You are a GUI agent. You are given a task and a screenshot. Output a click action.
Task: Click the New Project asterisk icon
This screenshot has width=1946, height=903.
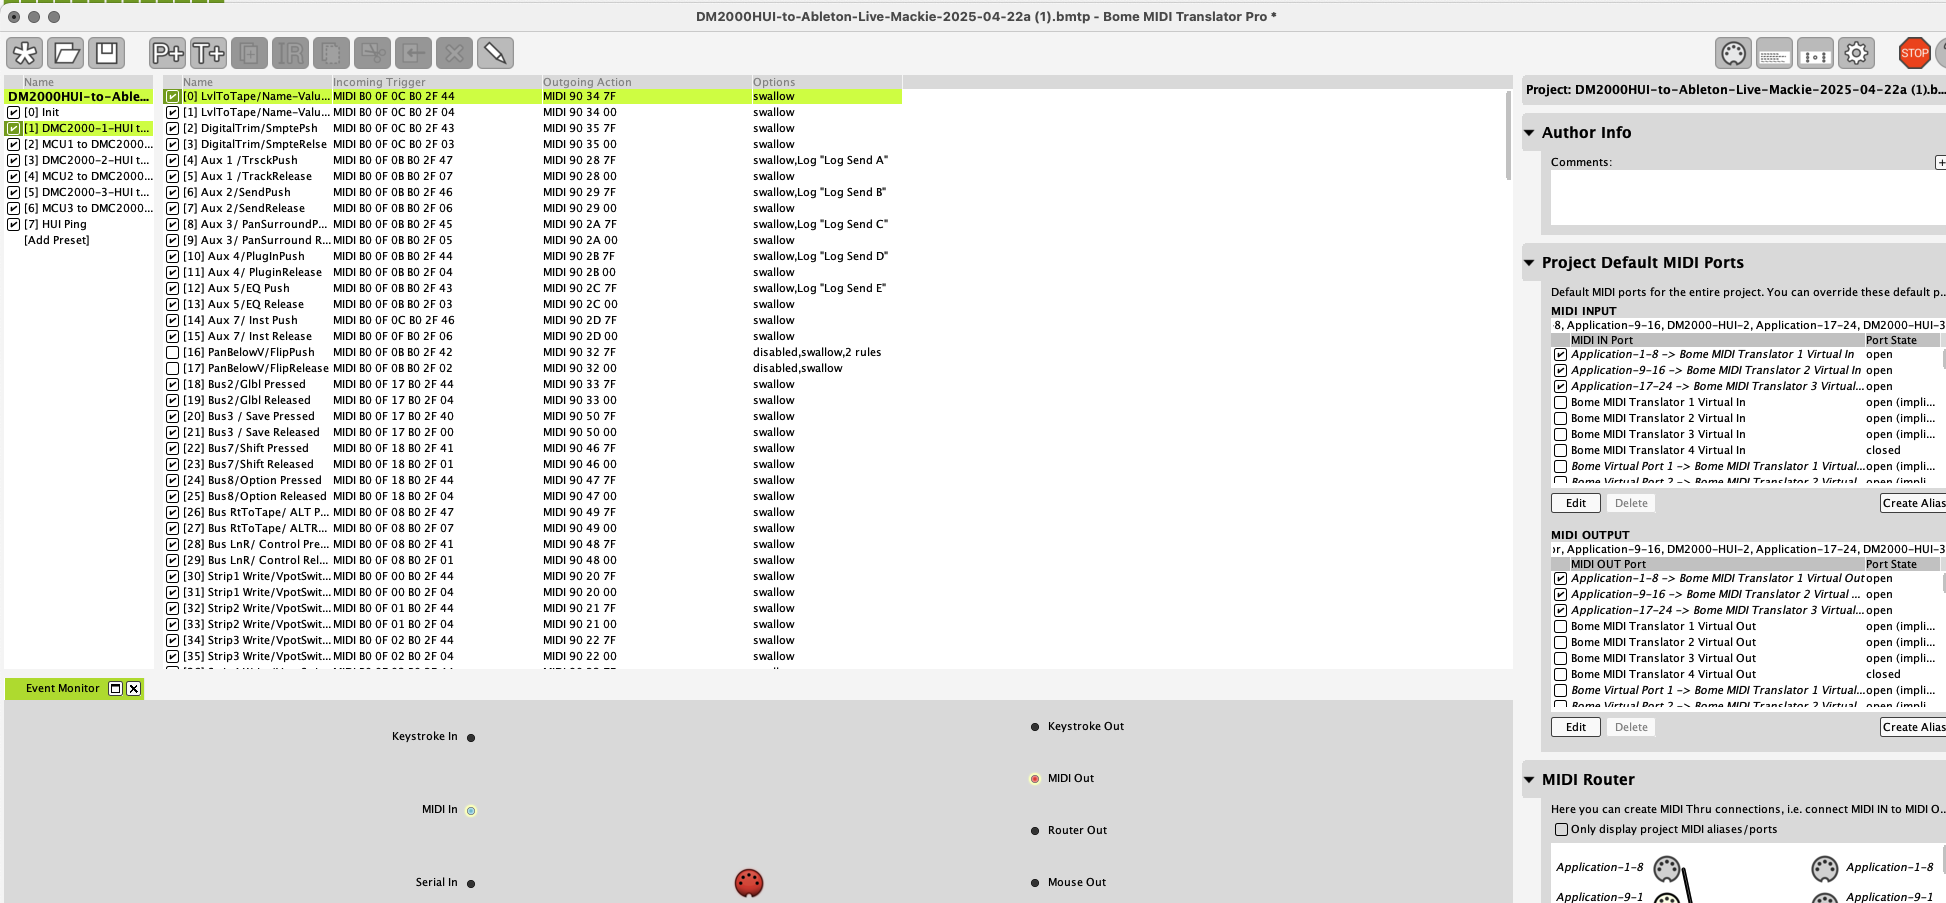coord(25,53)
